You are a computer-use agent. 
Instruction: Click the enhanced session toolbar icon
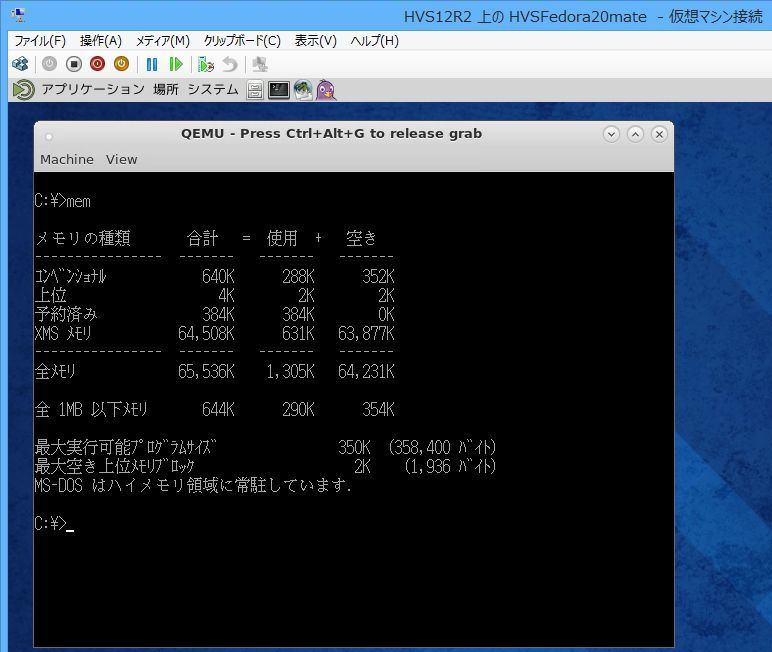coord(259,64)
